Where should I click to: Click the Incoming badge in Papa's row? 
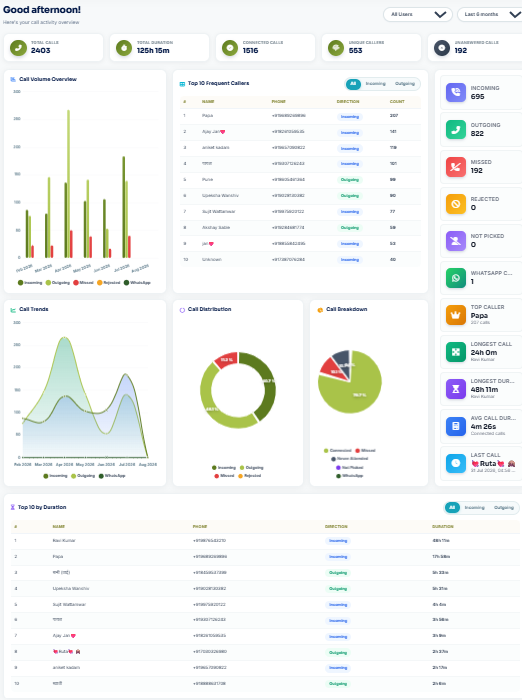pyautogui.click(x=350, y=117)
